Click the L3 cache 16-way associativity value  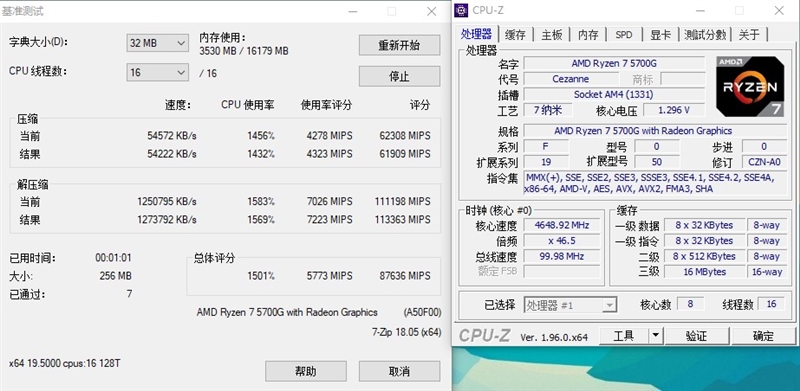pyautogui.click(x=766, y=272)
